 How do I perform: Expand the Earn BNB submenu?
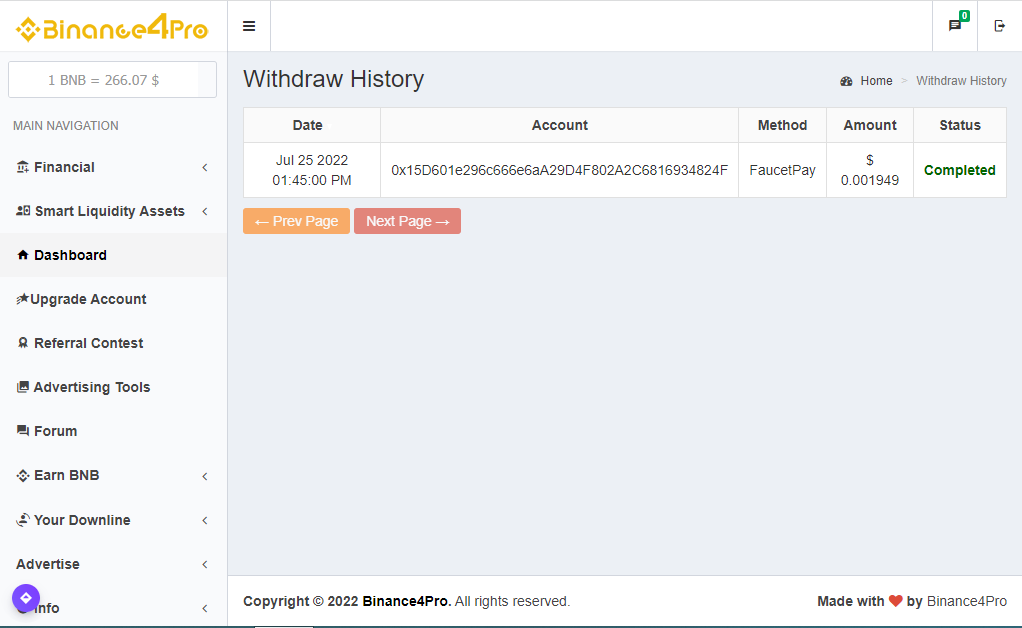(x=205, y=476)
